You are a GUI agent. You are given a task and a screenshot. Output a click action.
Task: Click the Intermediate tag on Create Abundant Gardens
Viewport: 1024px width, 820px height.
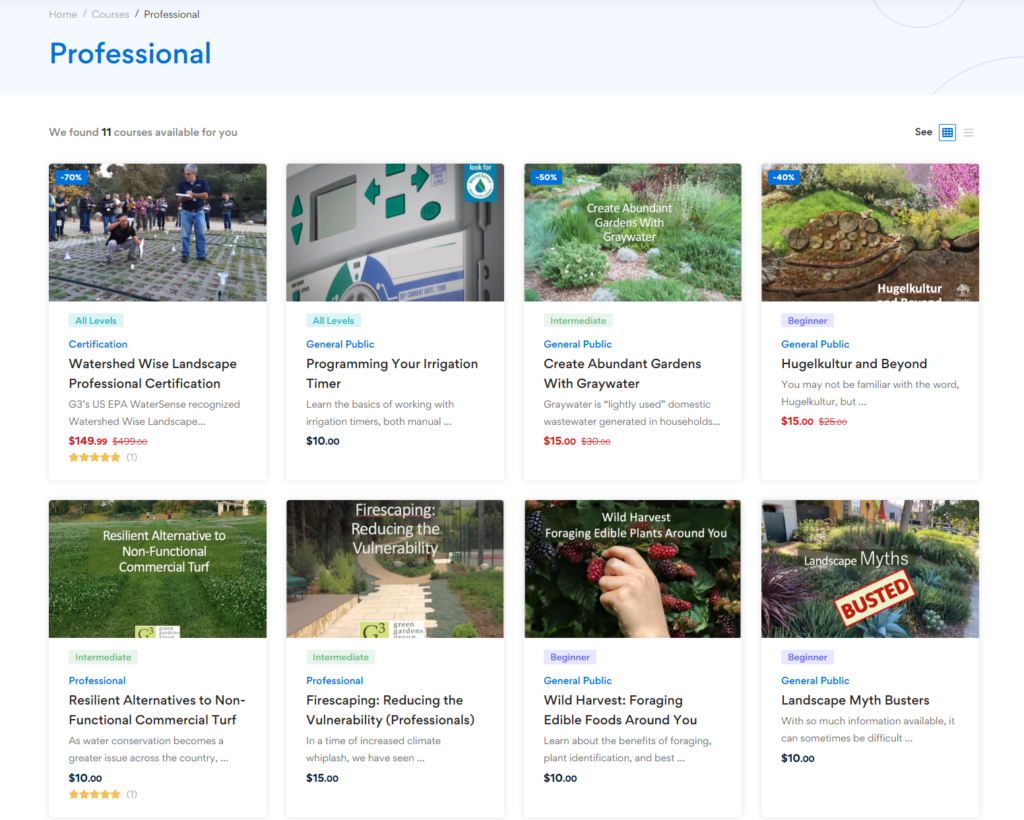(578, 321)
